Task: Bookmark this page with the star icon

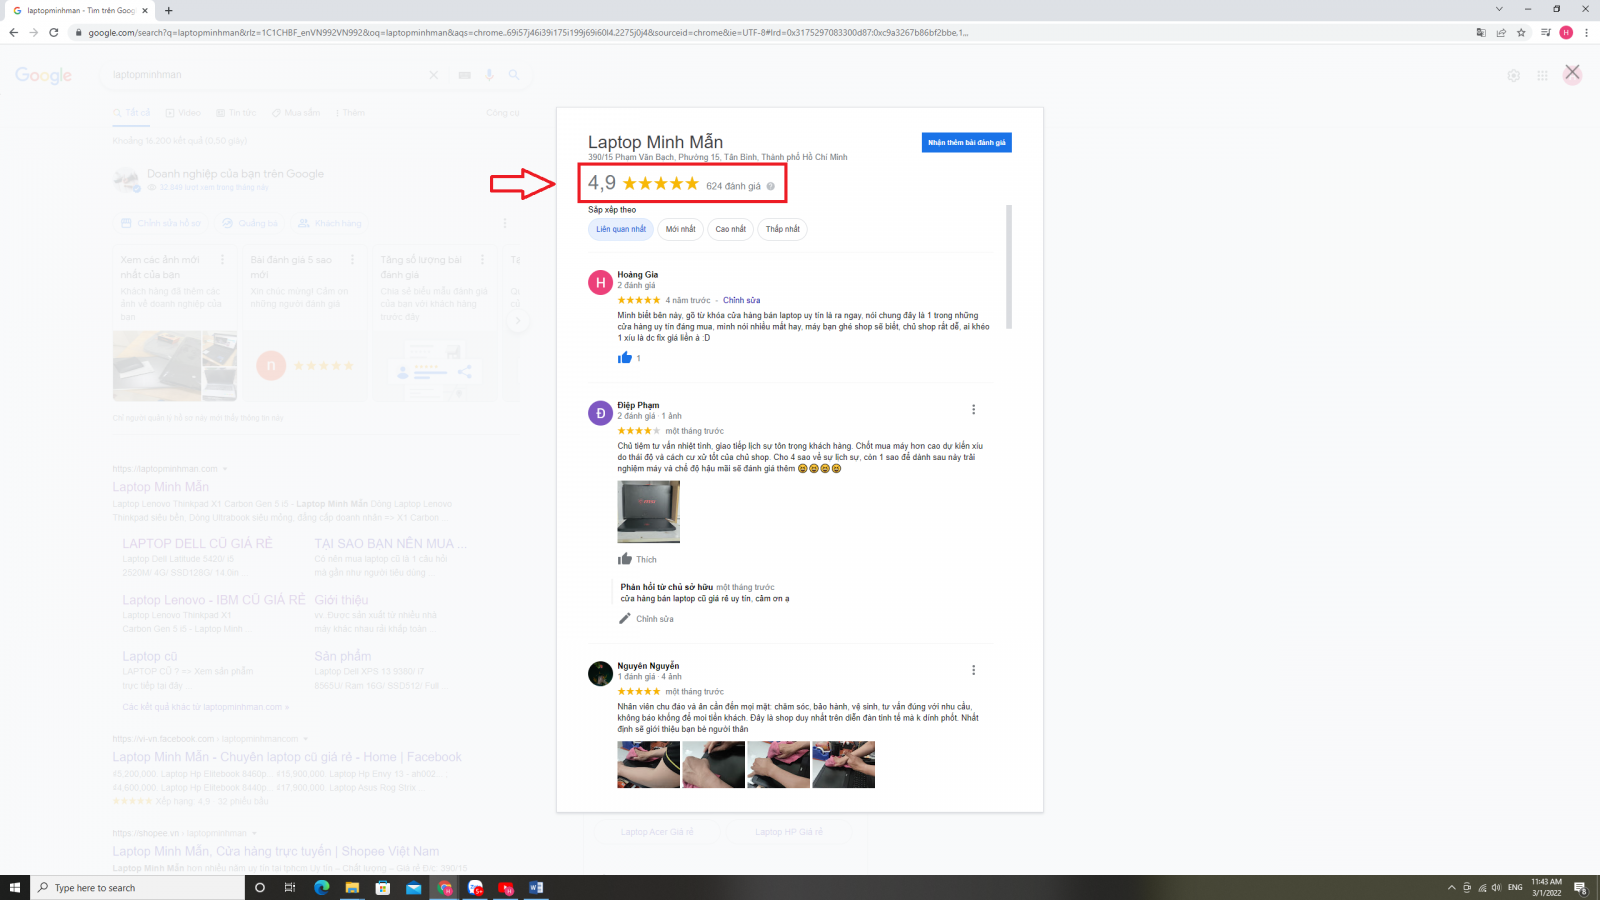Action: click(1521, 32)
